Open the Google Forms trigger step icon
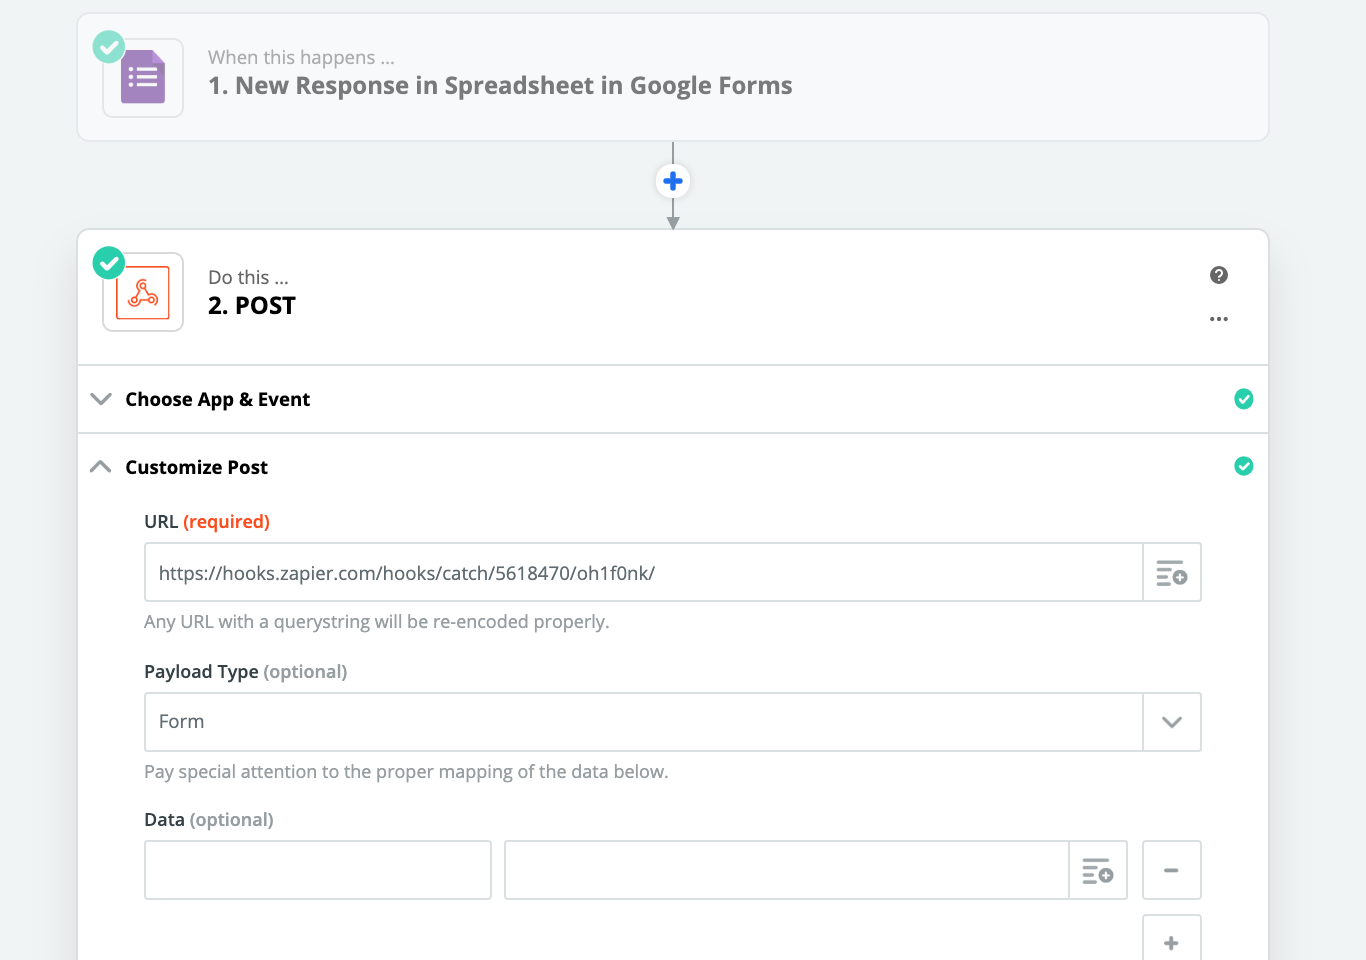 click(x=143, y=78)
